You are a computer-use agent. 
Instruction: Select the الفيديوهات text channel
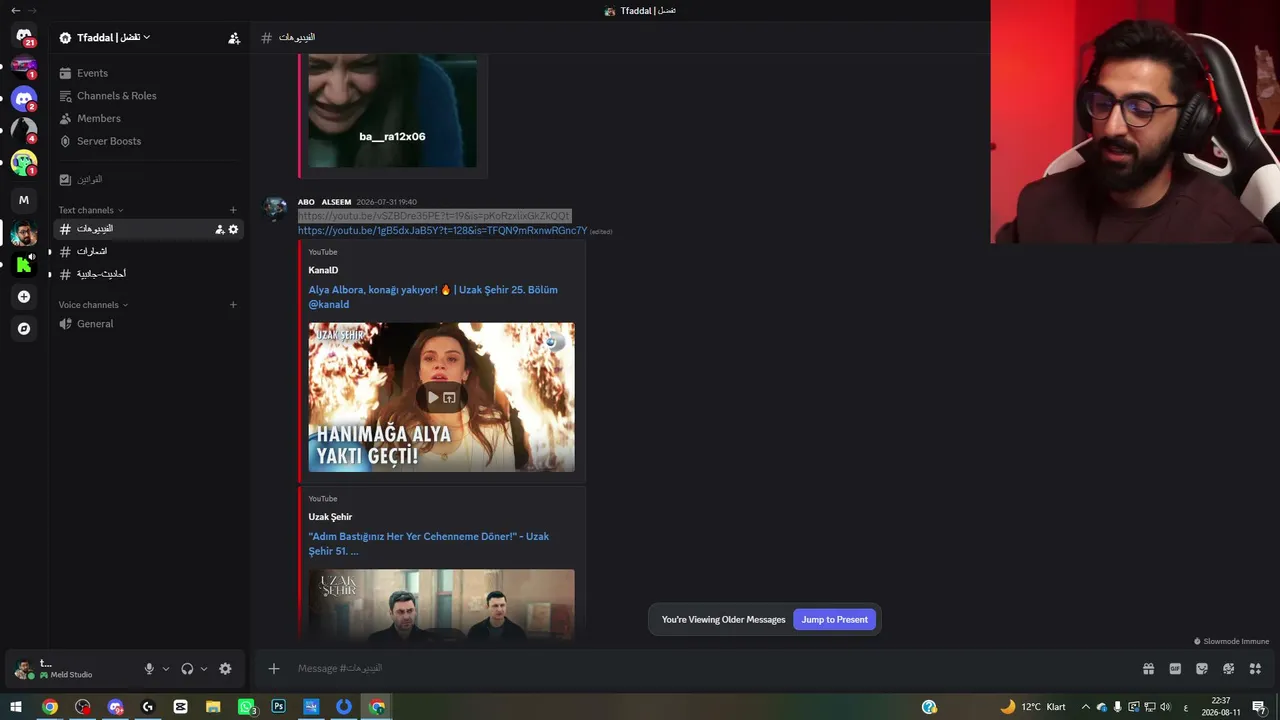pos(148,229)
